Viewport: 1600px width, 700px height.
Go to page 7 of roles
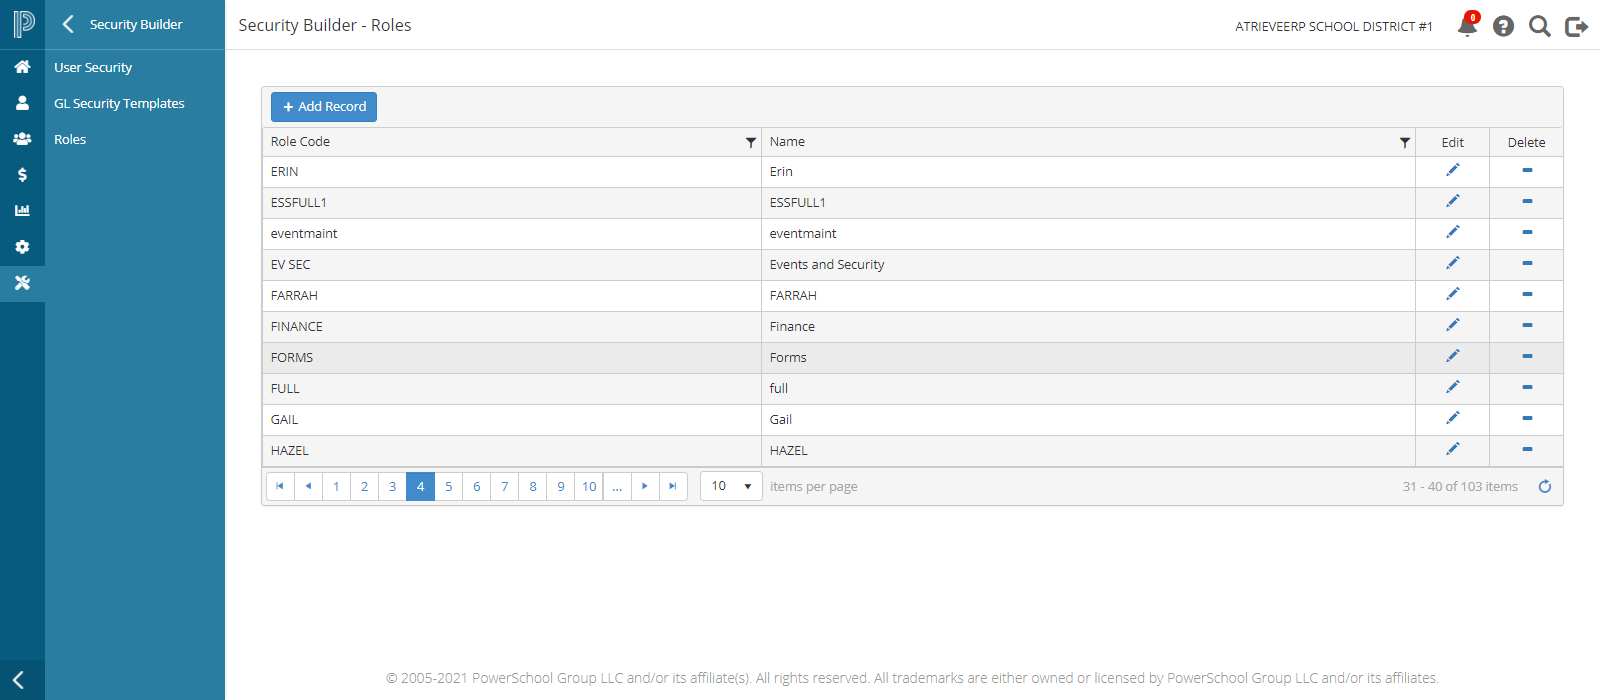coord(505,486)
